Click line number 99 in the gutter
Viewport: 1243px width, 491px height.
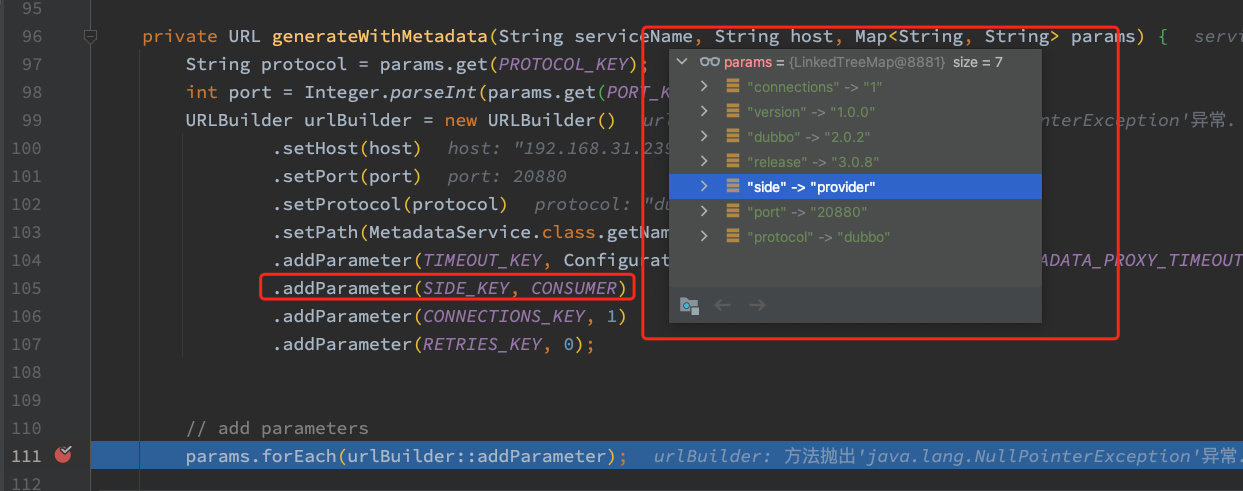pos(31,120)
